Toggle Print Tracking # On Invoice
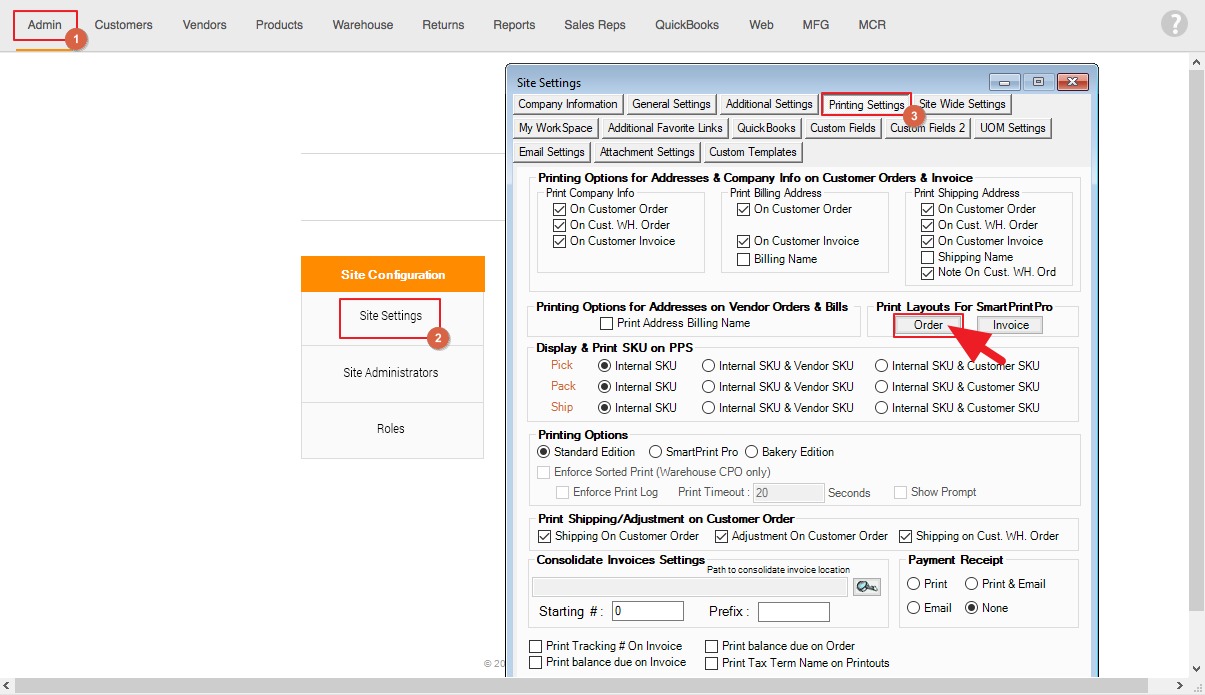This screenshot has height=695, width=1205. [x=537, y=647]
